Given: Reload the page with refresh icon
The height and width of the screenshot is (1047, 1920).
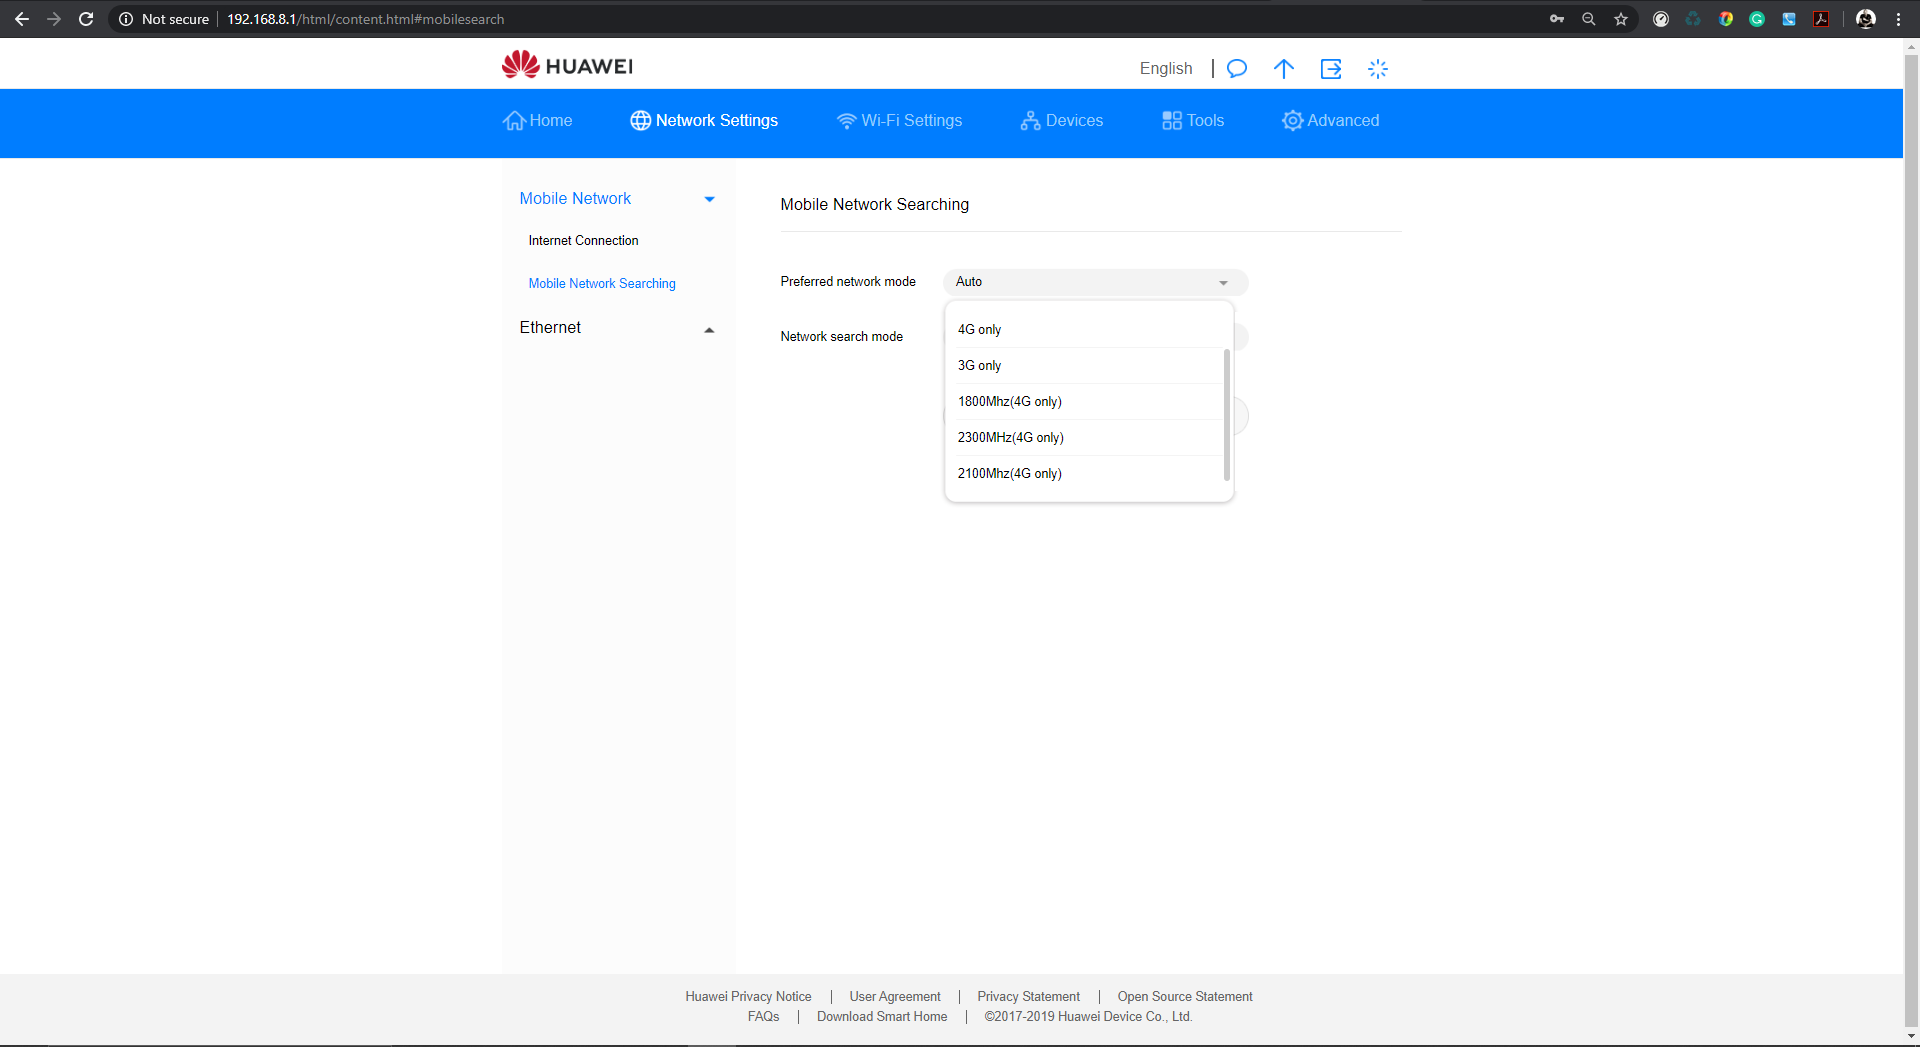Looking at the screenshot, I should [86, 19].
